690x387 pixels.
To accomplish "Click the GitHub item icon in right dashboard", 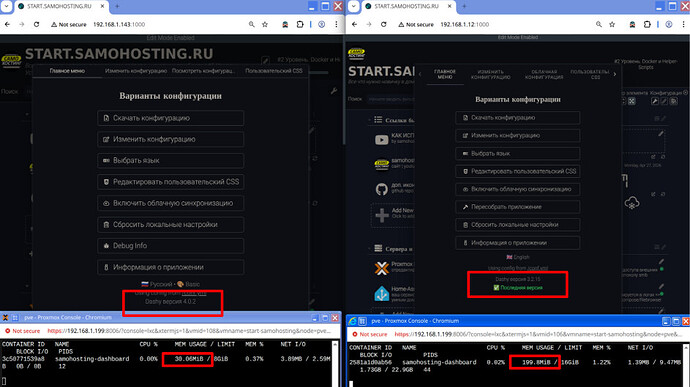I will coord(382,189).
